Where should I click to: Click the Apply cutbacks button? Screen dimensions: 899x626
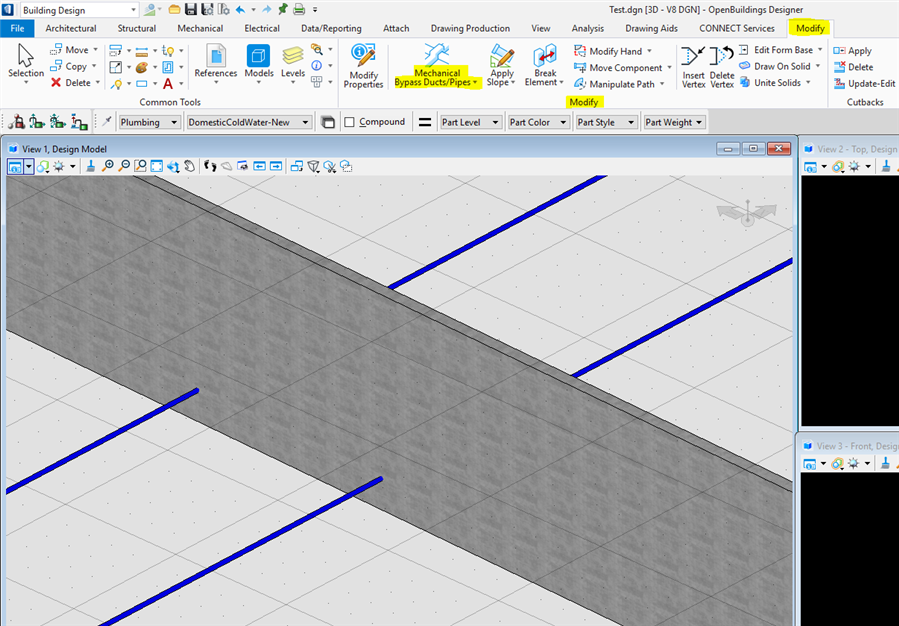click(853, 51)
